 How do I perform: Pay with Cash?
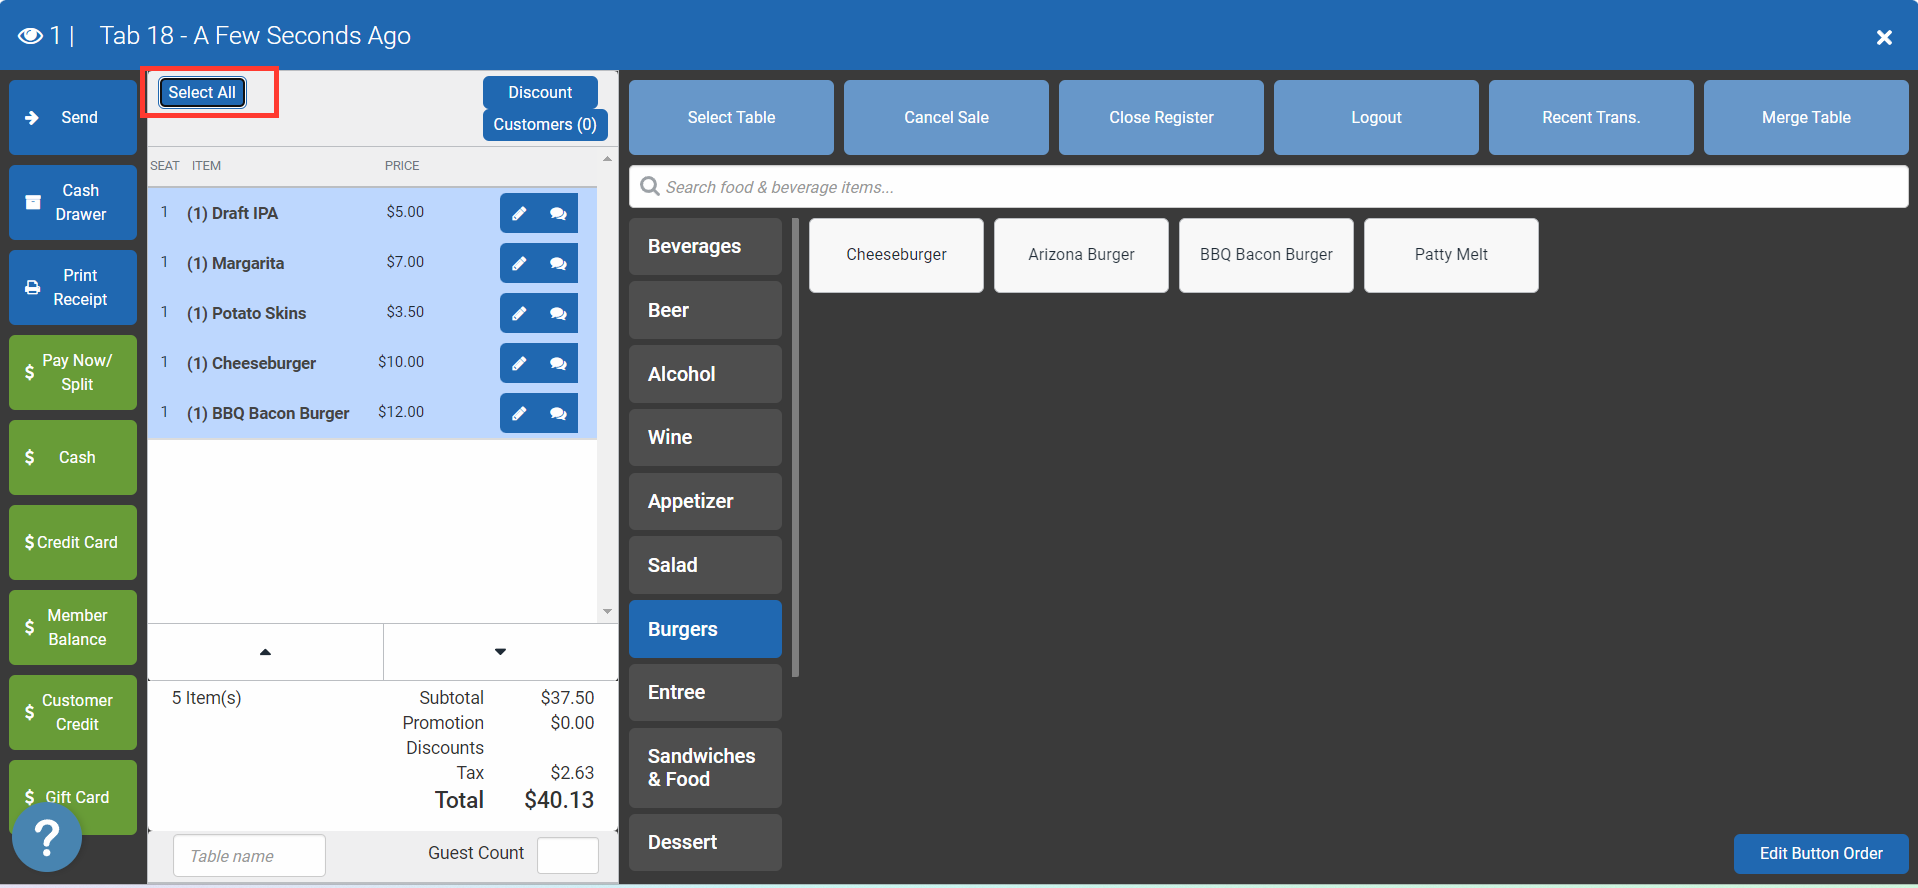pyautogui.click(x=73, y=457)
